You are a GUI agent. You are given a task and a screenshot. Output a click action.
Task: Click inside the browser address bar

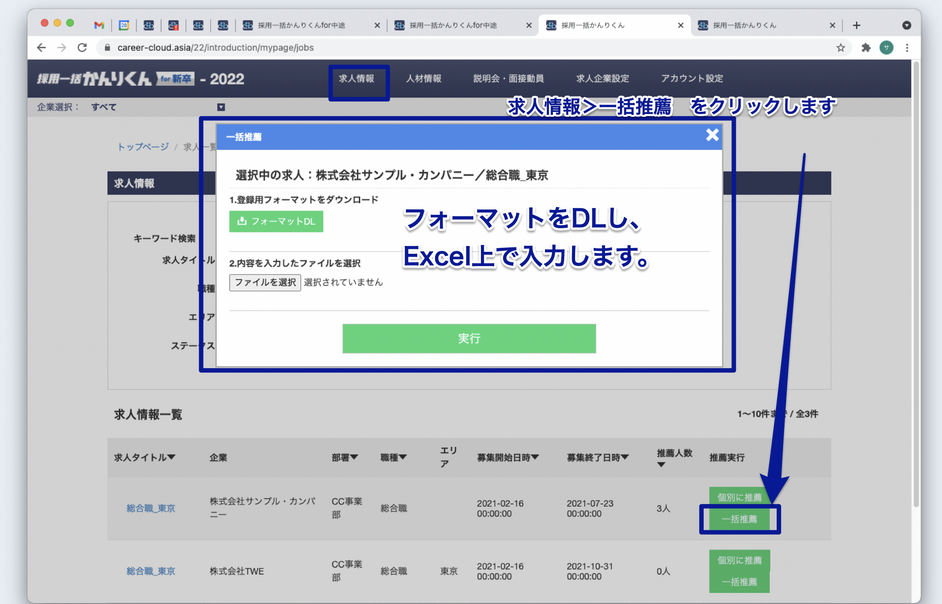pos(300,47)
